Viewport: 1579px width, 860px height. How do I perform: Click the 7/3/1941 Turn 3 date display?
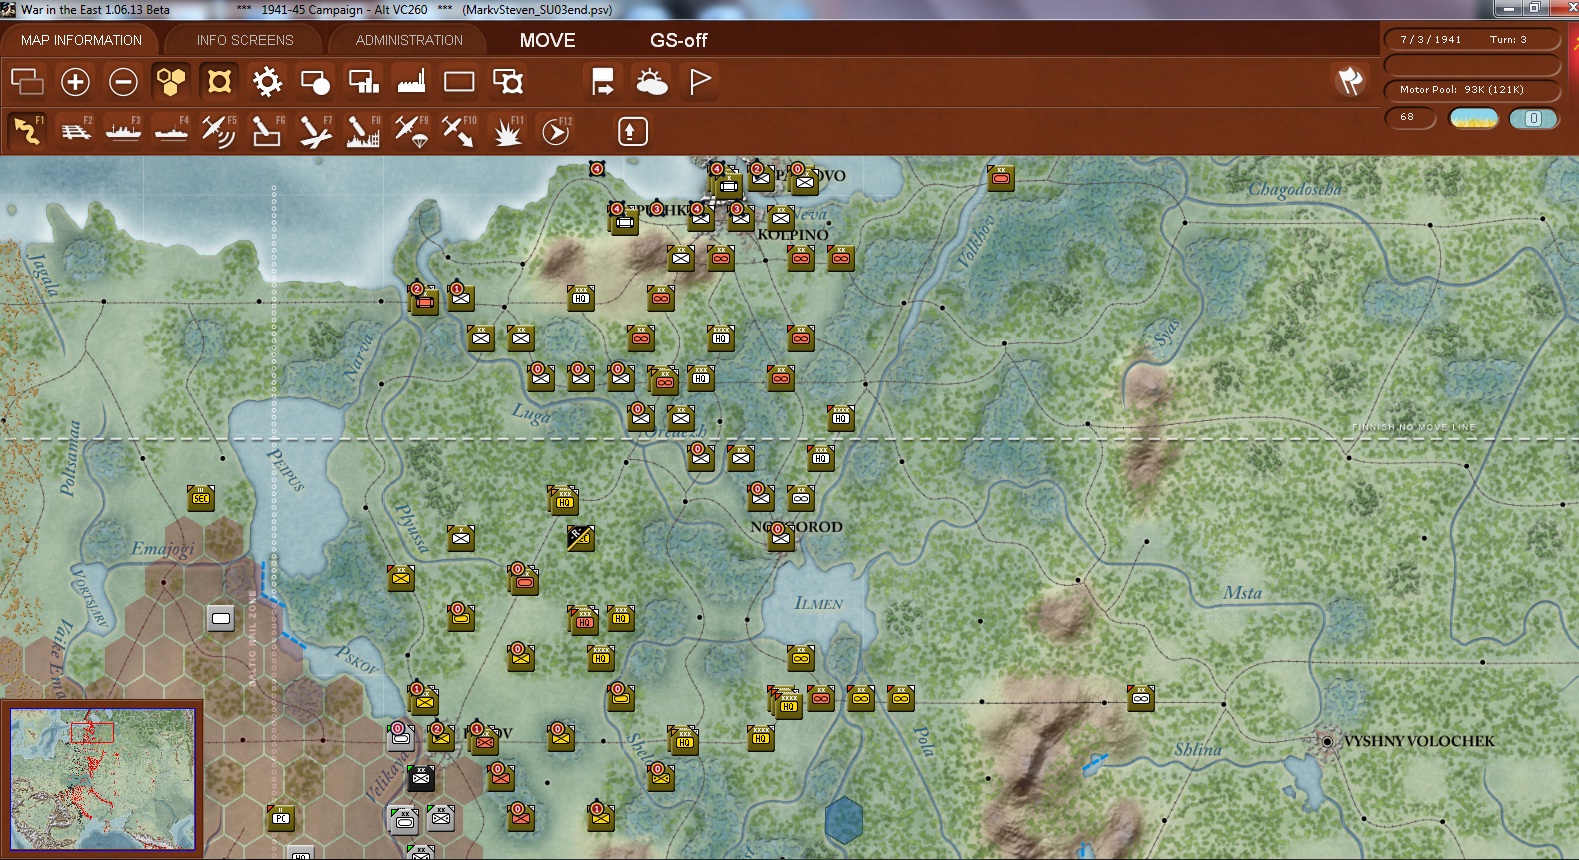tap(1472, 40)
